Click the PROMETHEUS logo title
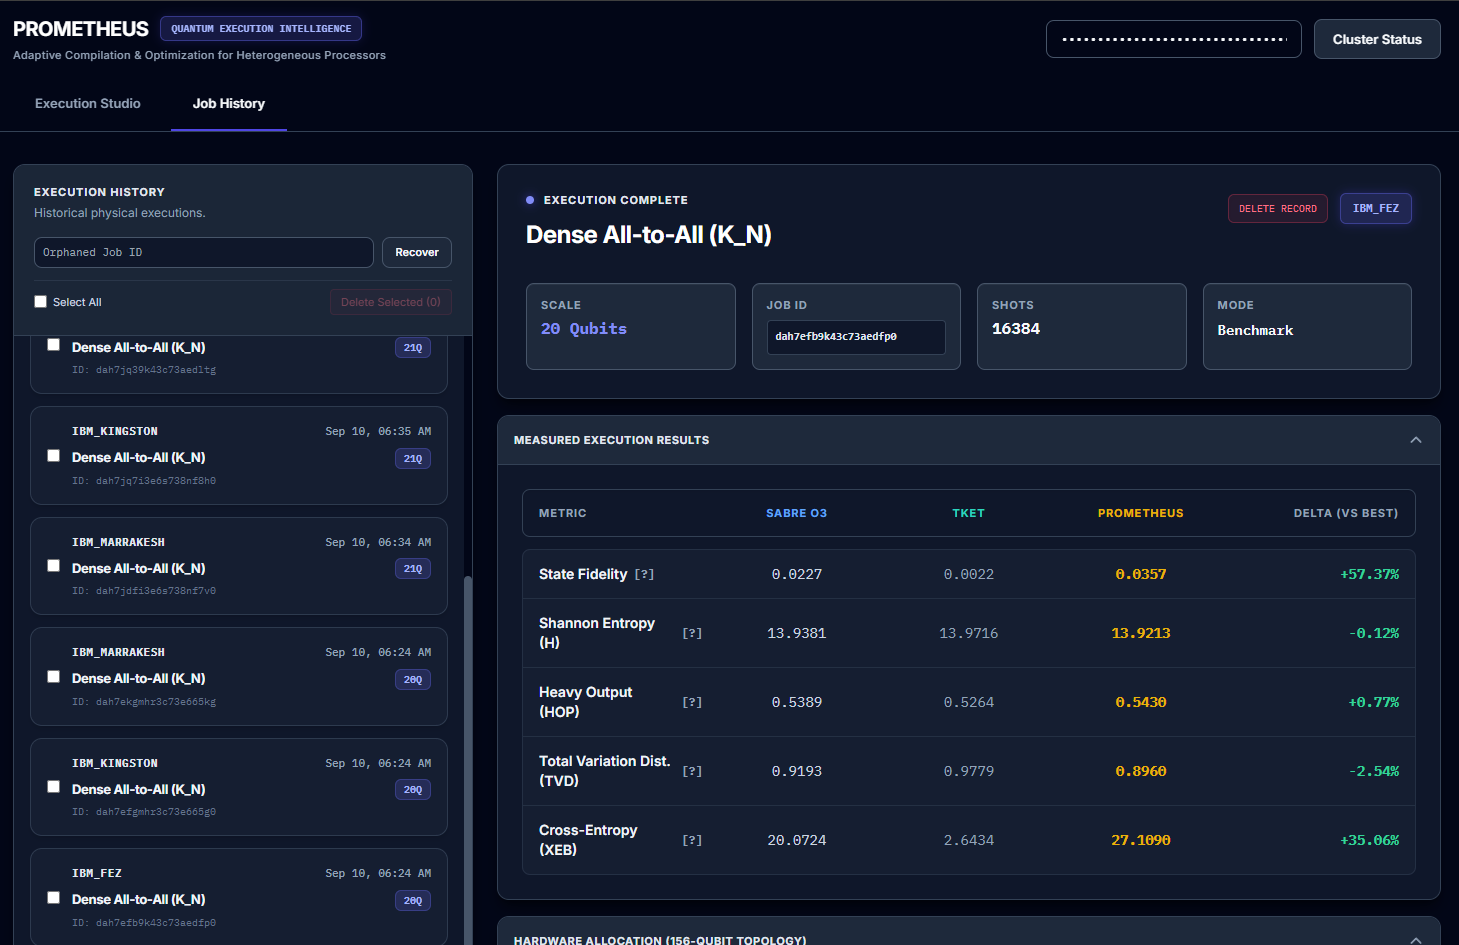Image resolution: width=1459 pixels, height=945 pixels. point(81,29)
